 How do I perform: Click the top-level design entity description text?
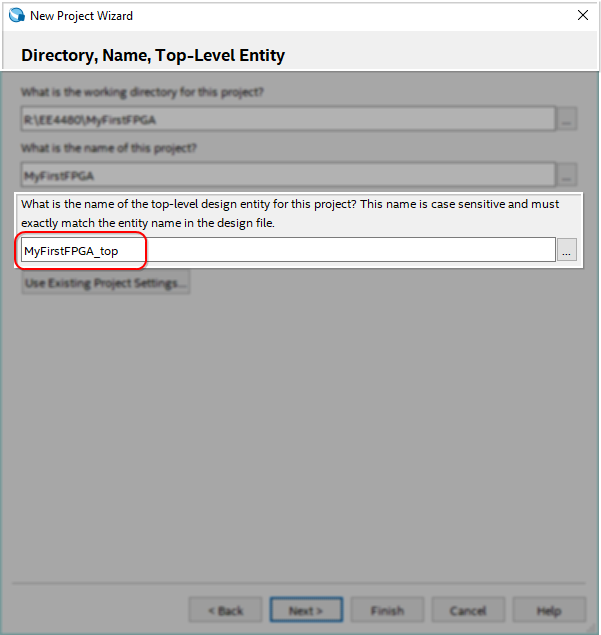click(290, 213)
